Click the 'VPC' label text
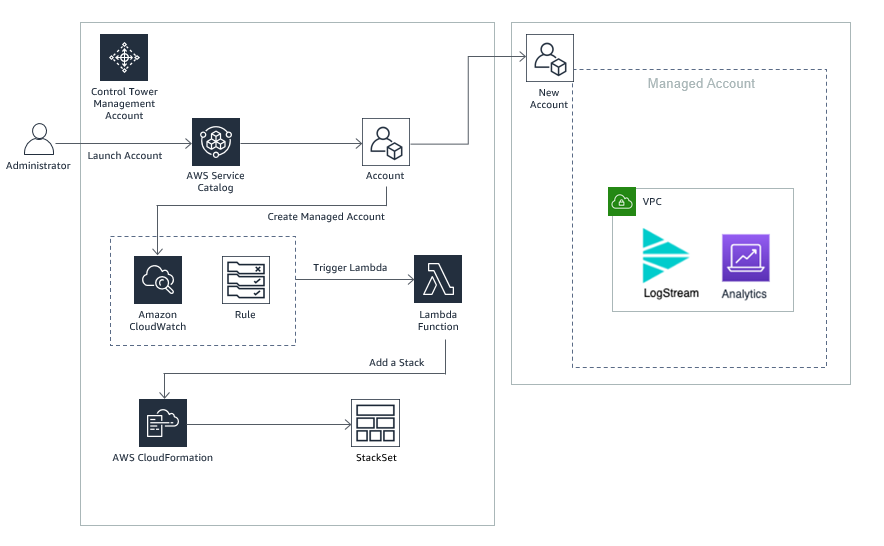This screenshot has width=884, height=546. 652,202
